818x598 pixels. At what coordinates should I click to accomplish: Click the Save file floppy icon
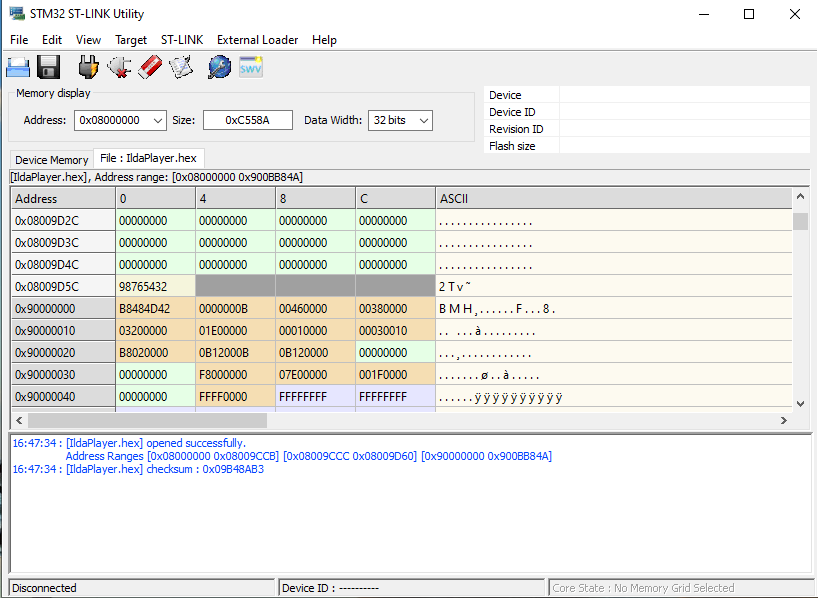[x=49, y=67]
